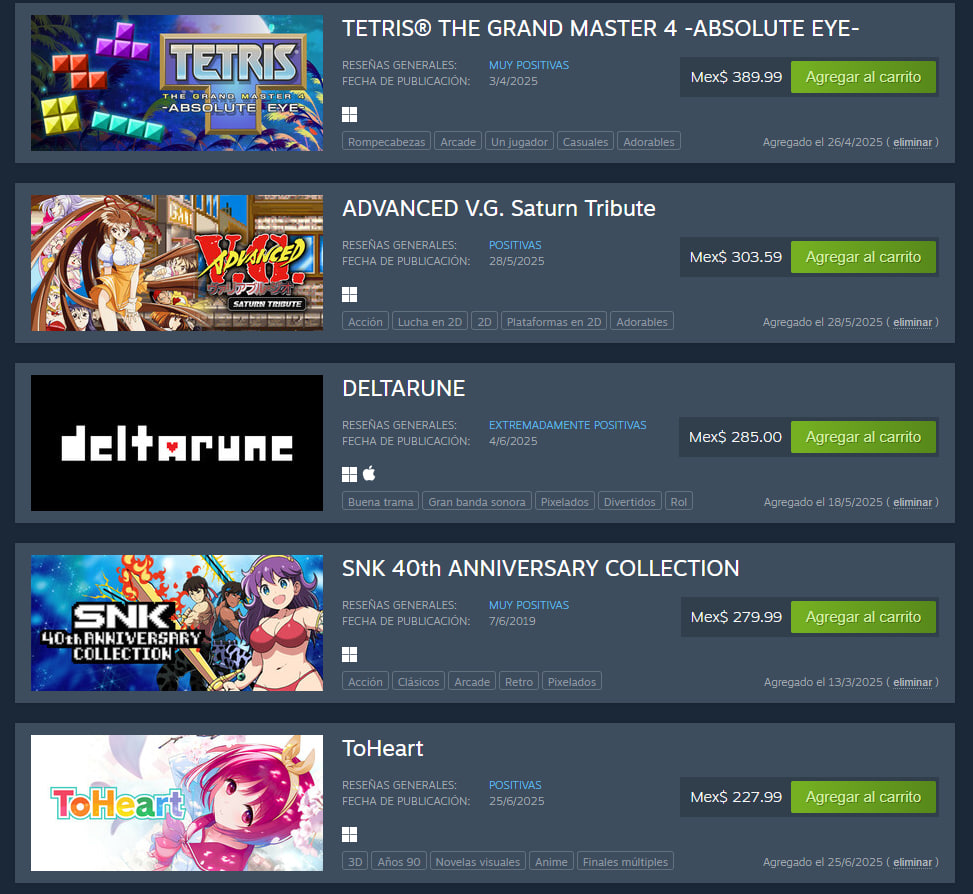Open the ToHeart game cover image
The height and width of the screenshot is (894, 973).
click(177, 803)
